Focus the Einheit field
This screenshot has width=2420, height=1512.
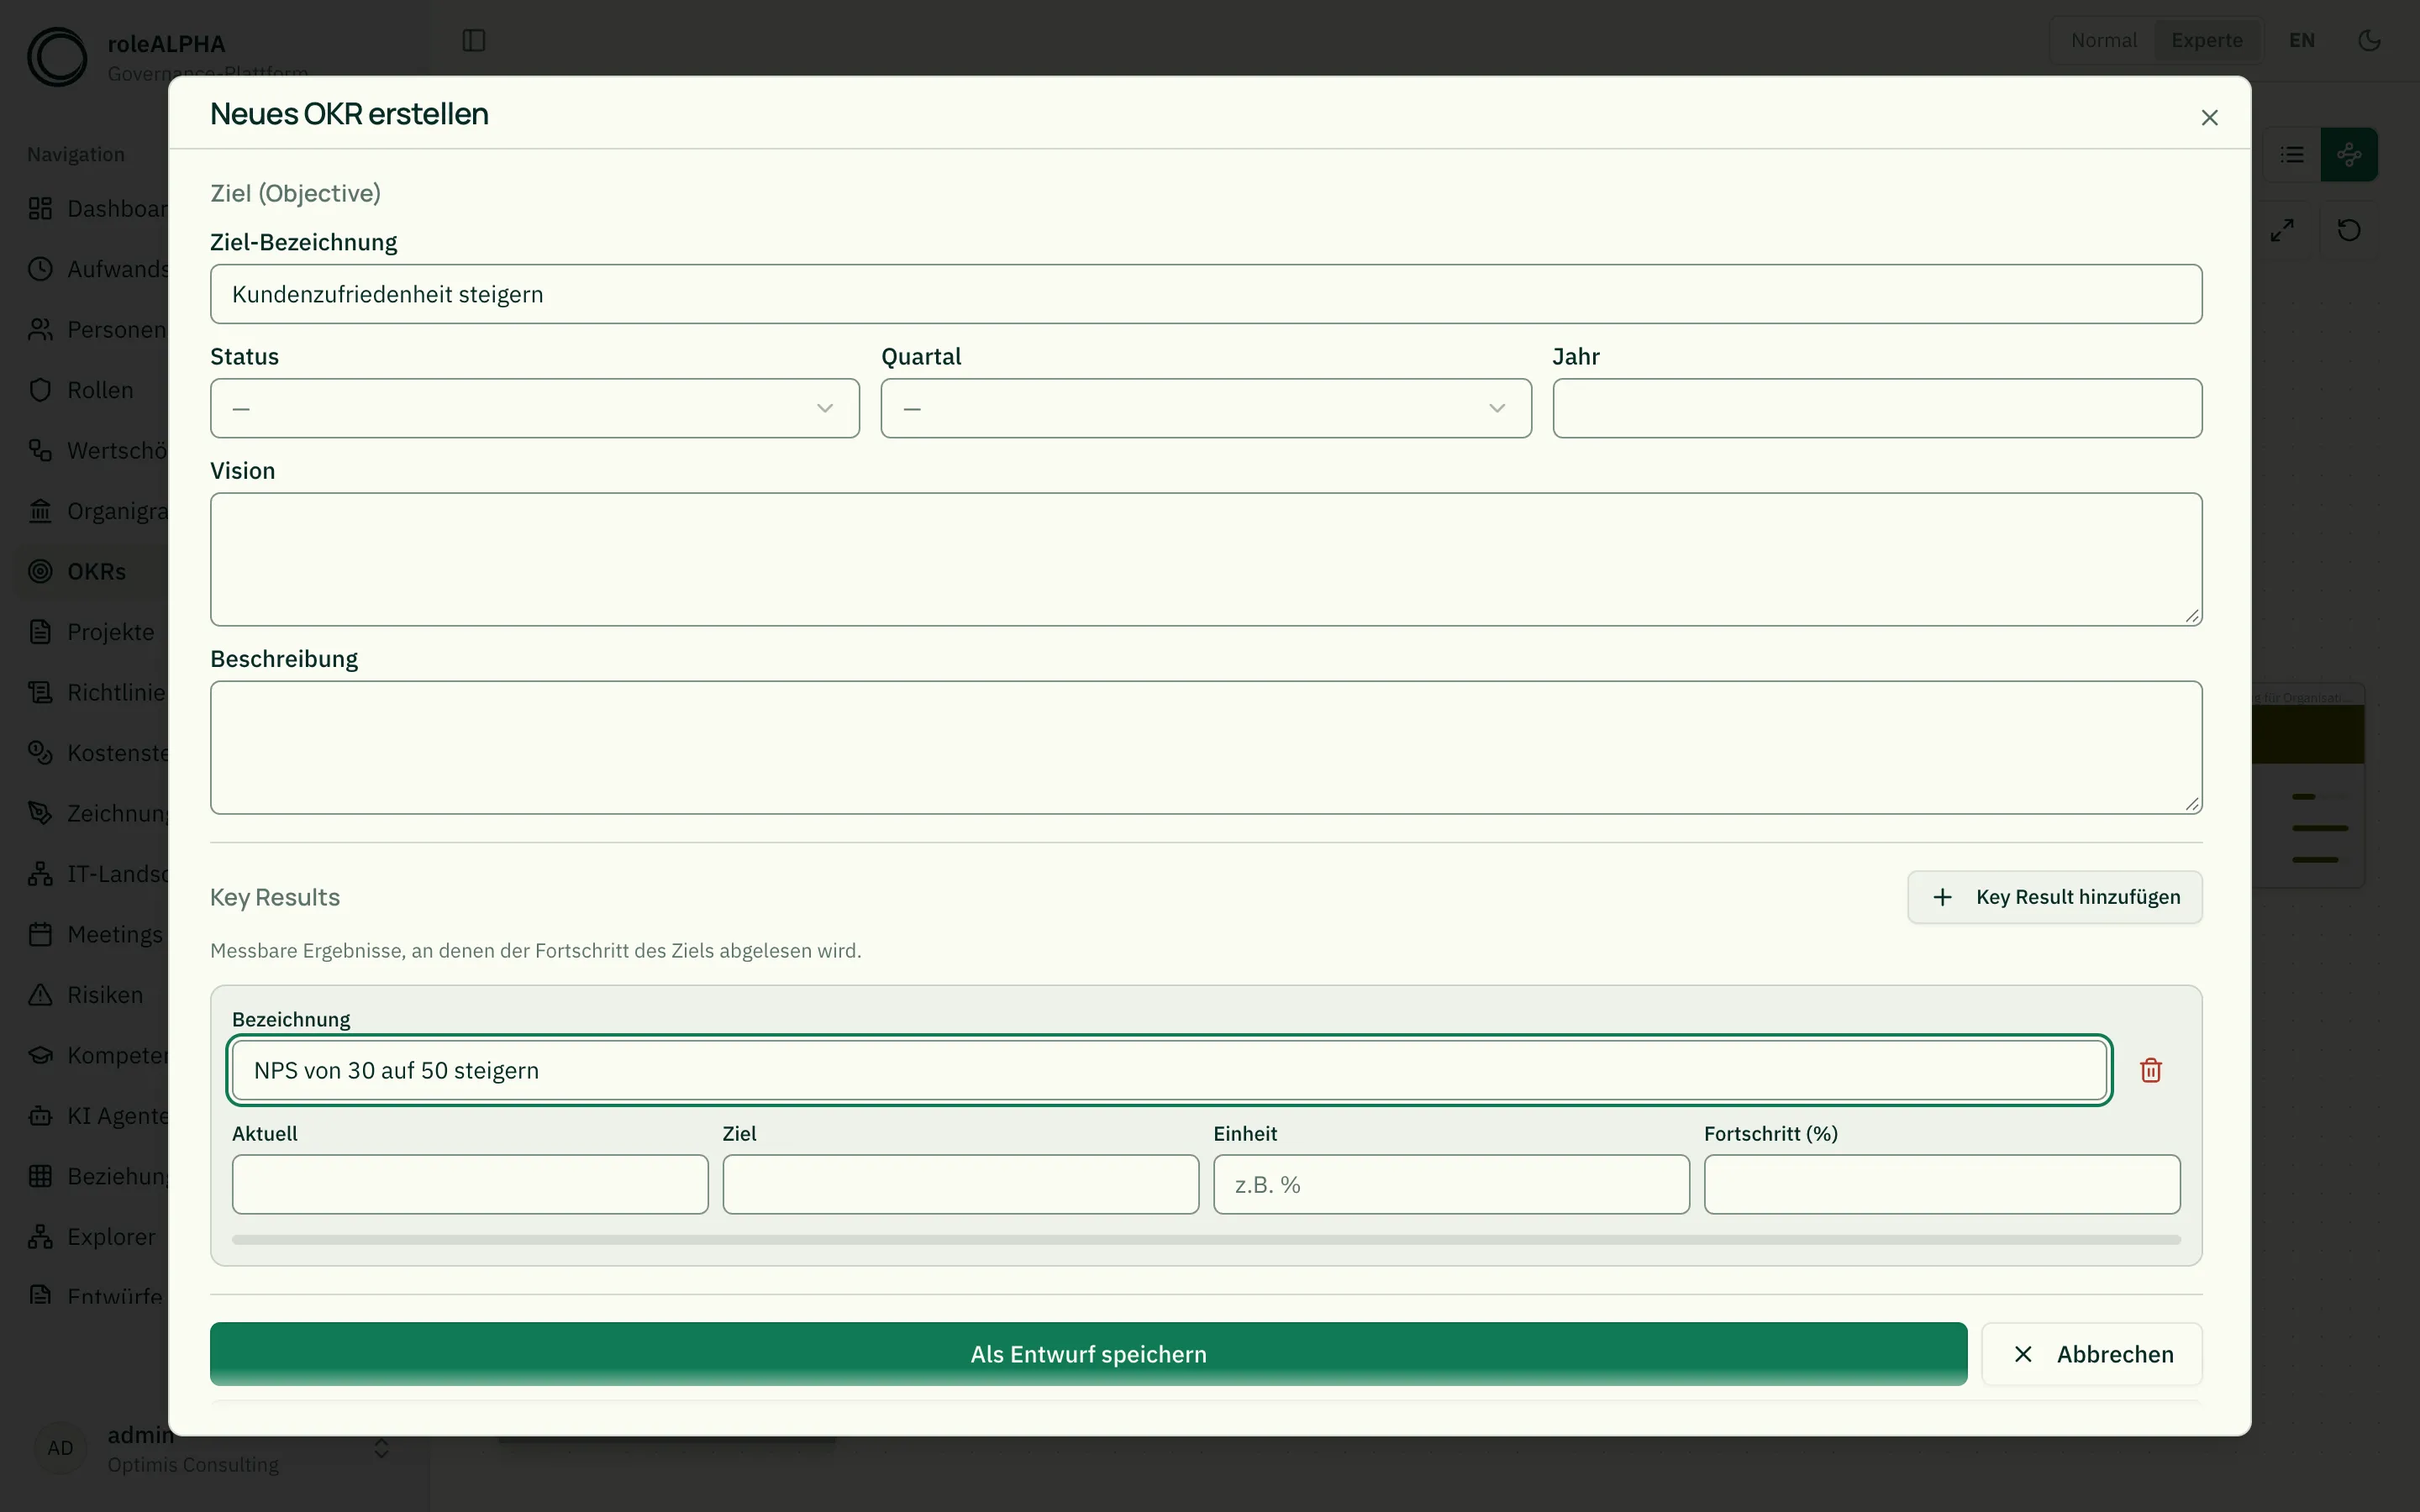[x=1451, y=1185]
